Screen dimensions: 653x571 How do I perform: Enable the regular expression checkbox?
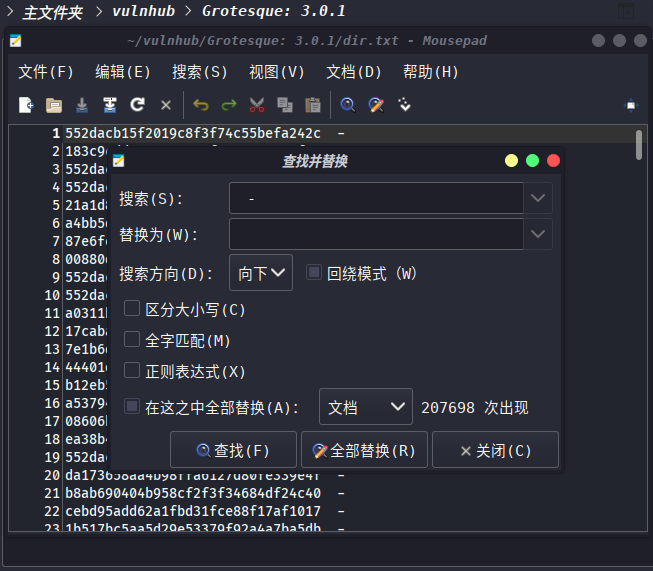click(132, 370)
